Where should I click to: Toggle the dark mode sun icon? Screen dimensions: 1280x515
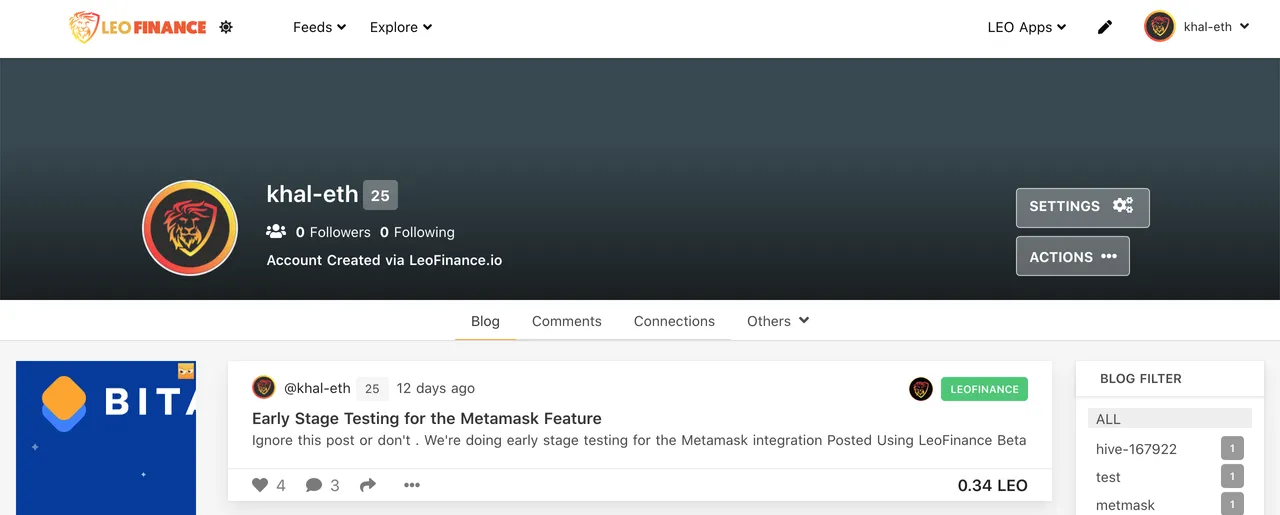[226, 27]
